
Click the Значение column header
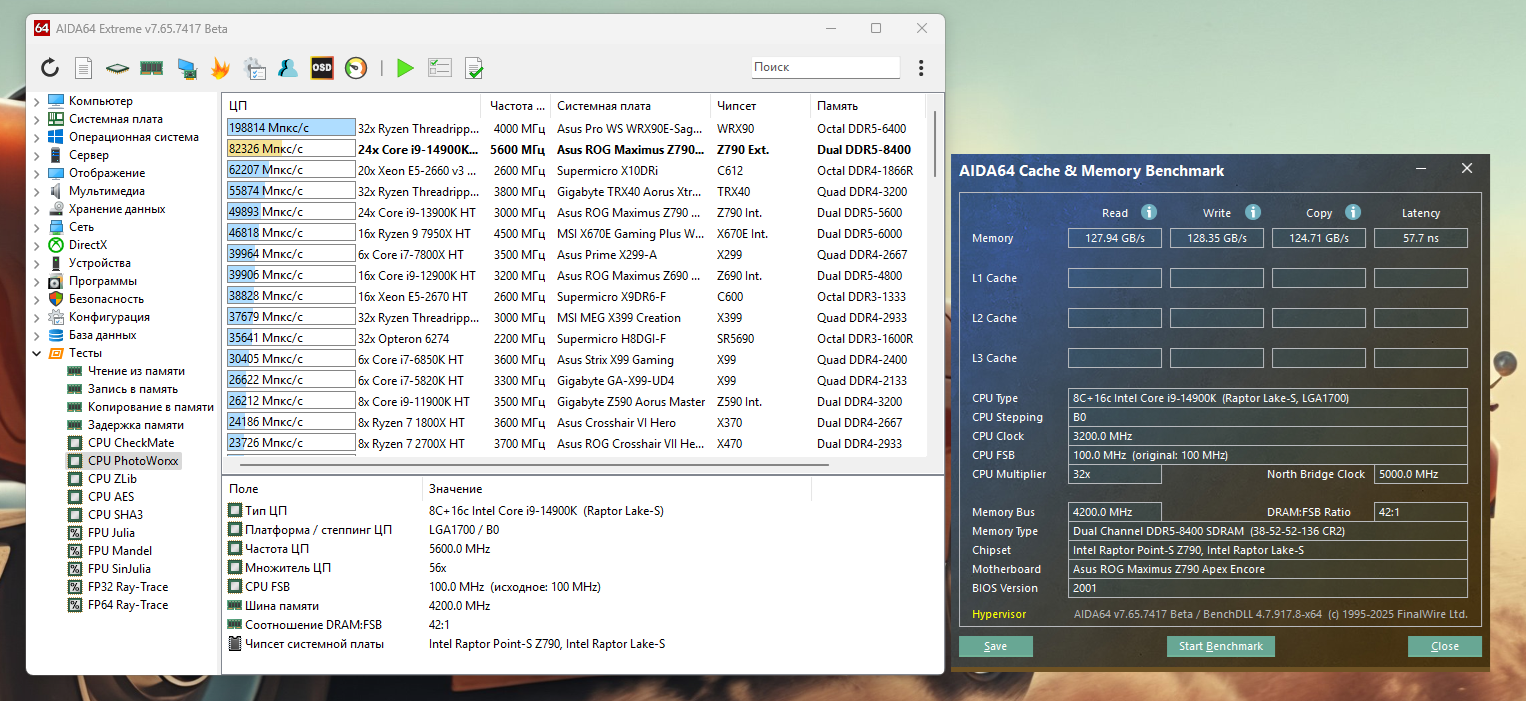coord(616,489)
